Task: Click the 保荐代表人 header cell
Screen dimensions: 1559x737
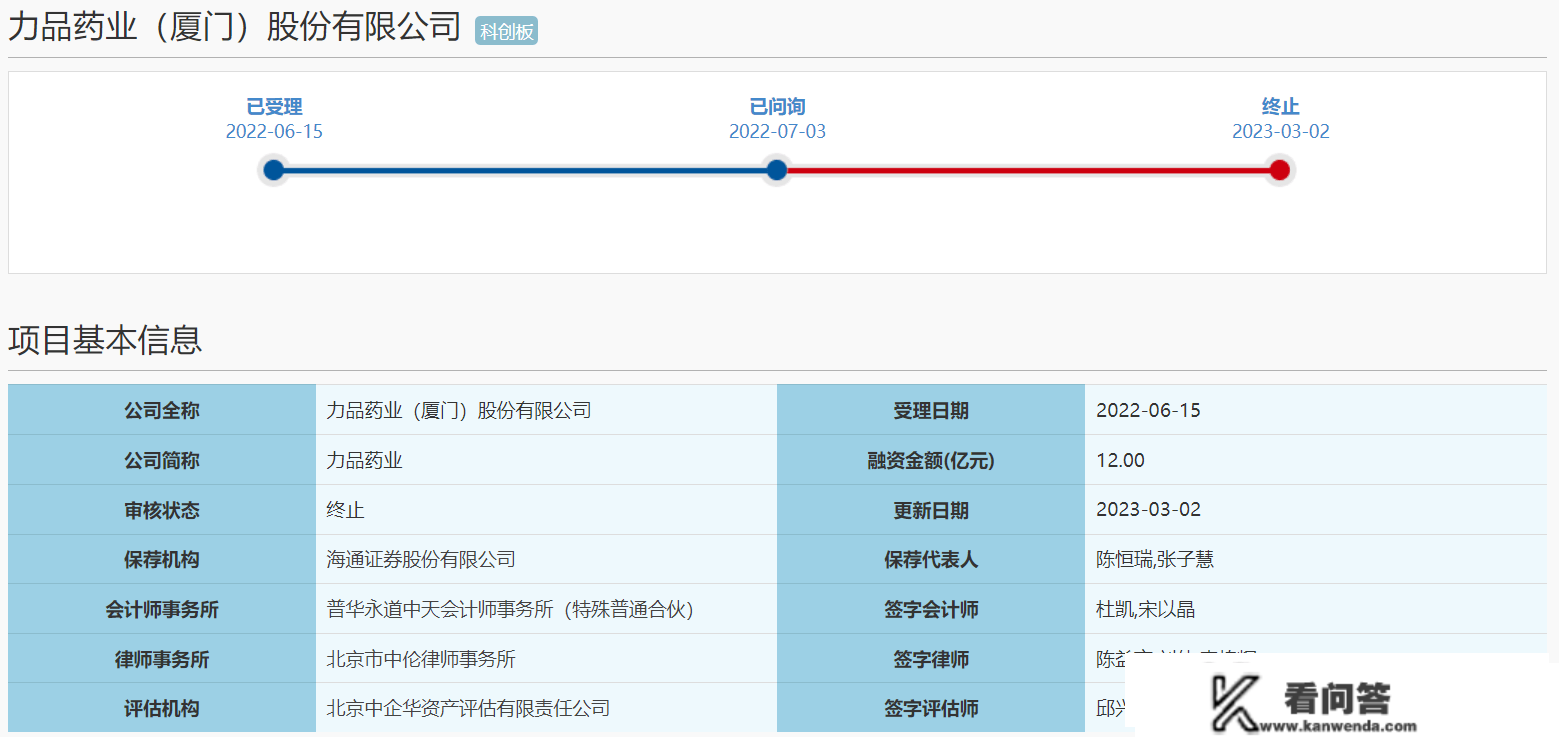Action: pos(931,559)
